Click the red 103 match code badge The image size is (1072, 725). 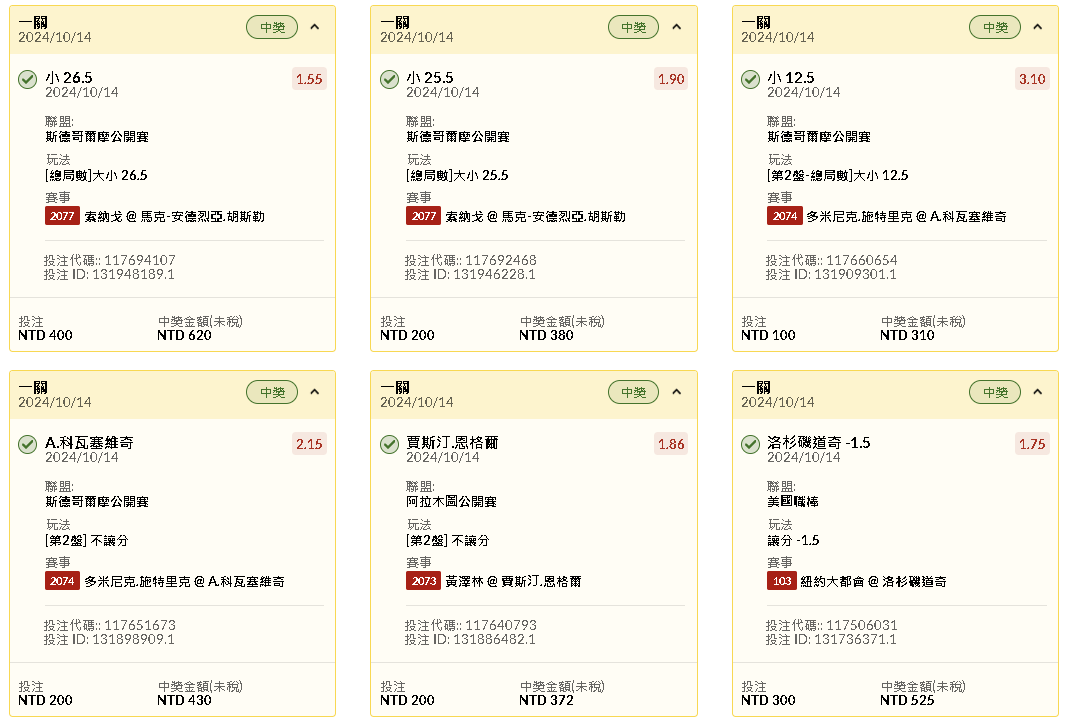[x=782, y=581]
